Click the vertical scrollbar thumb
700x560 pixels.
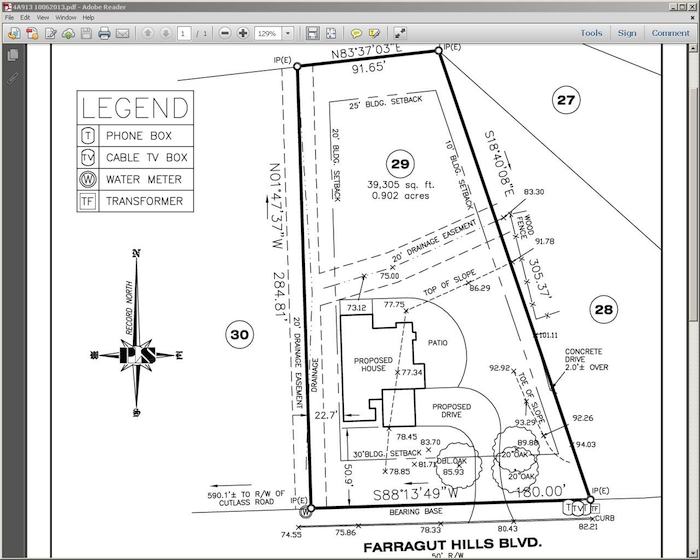click(x=693, y=204)
